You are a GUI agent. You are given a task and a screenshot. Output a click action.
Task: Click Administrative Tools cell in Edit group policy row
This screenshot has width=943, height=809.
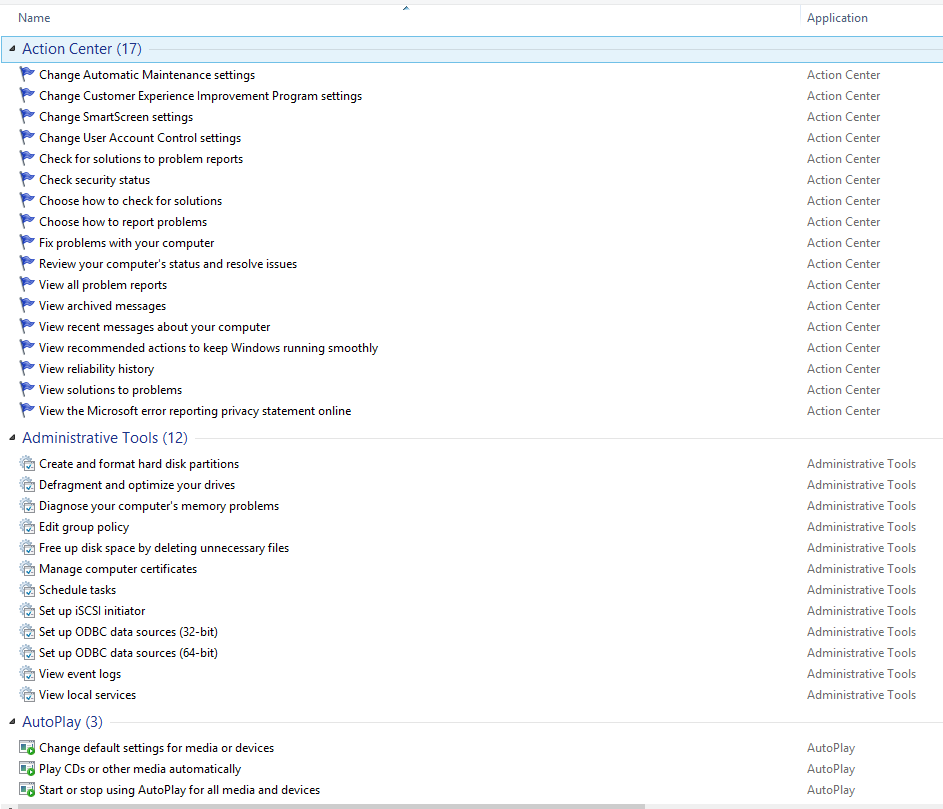[x=861, y=527]
